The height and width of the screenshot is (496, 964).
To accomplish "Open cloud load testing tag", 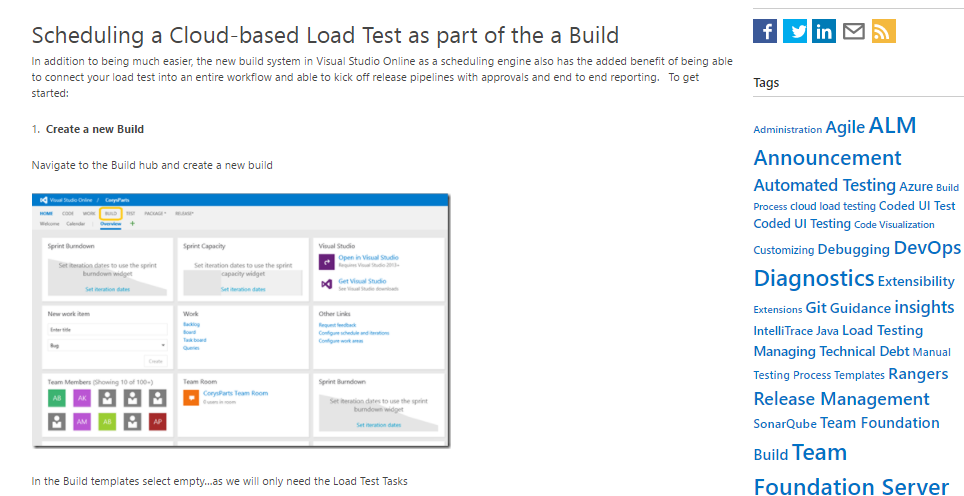I will 833,207.
